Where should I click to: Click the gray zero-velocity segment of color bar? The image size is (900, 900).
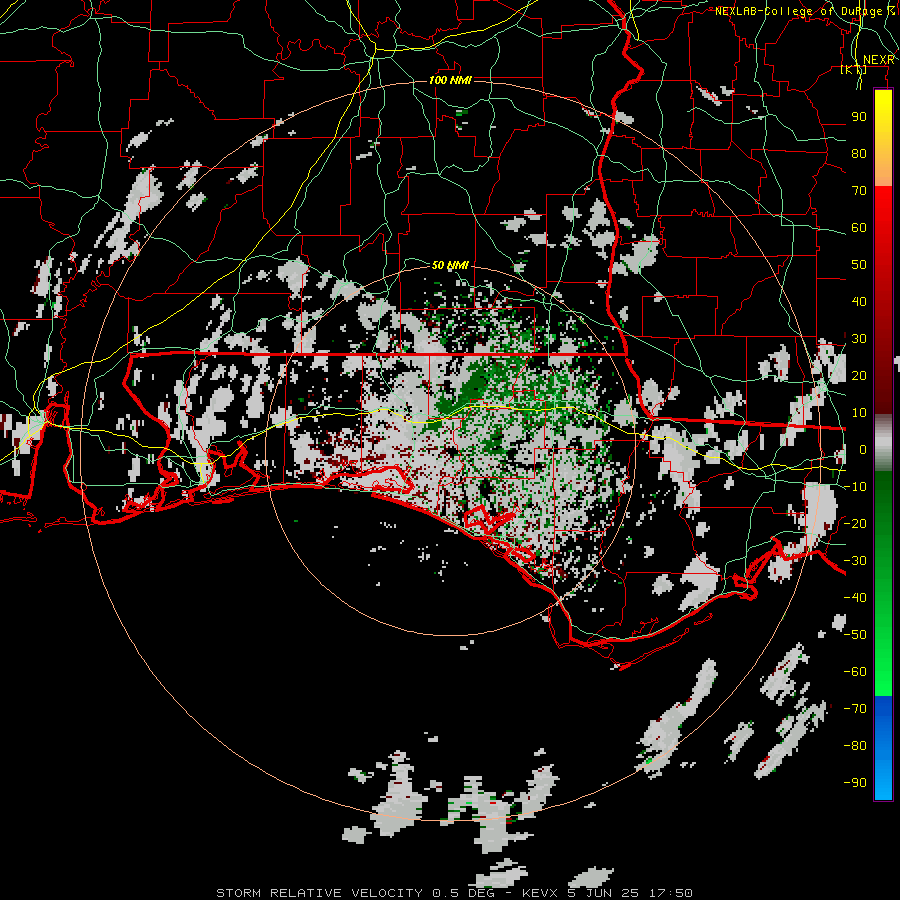click(883, 442)
